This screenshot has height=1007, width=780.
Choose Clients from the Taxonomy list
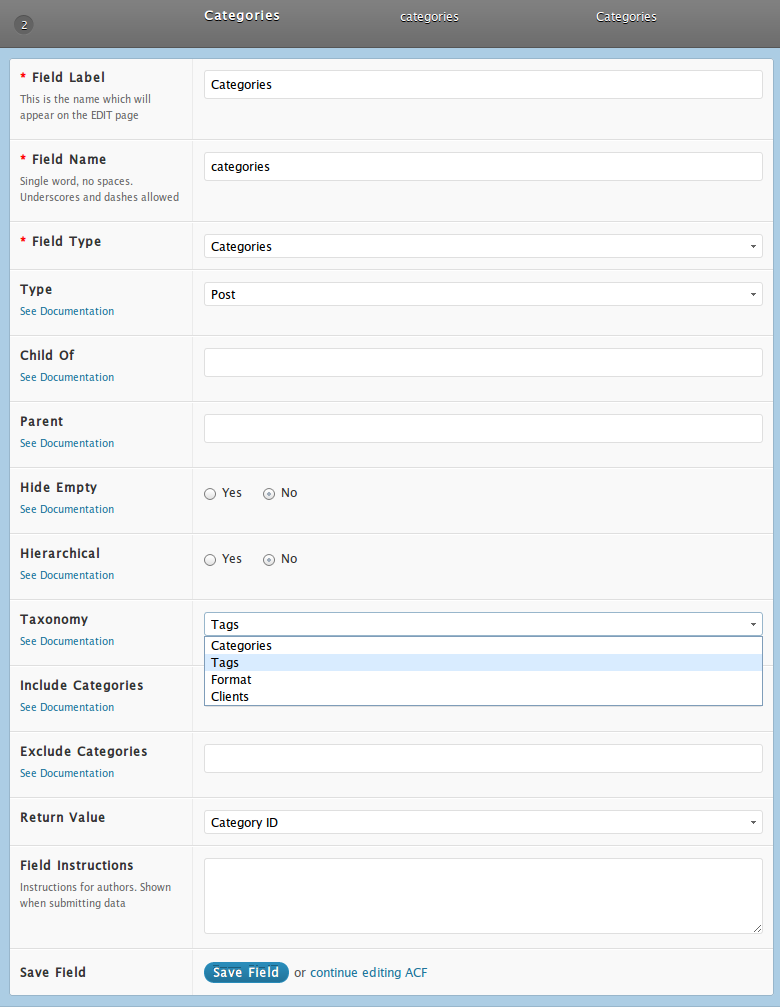click(x=483, y=696)
